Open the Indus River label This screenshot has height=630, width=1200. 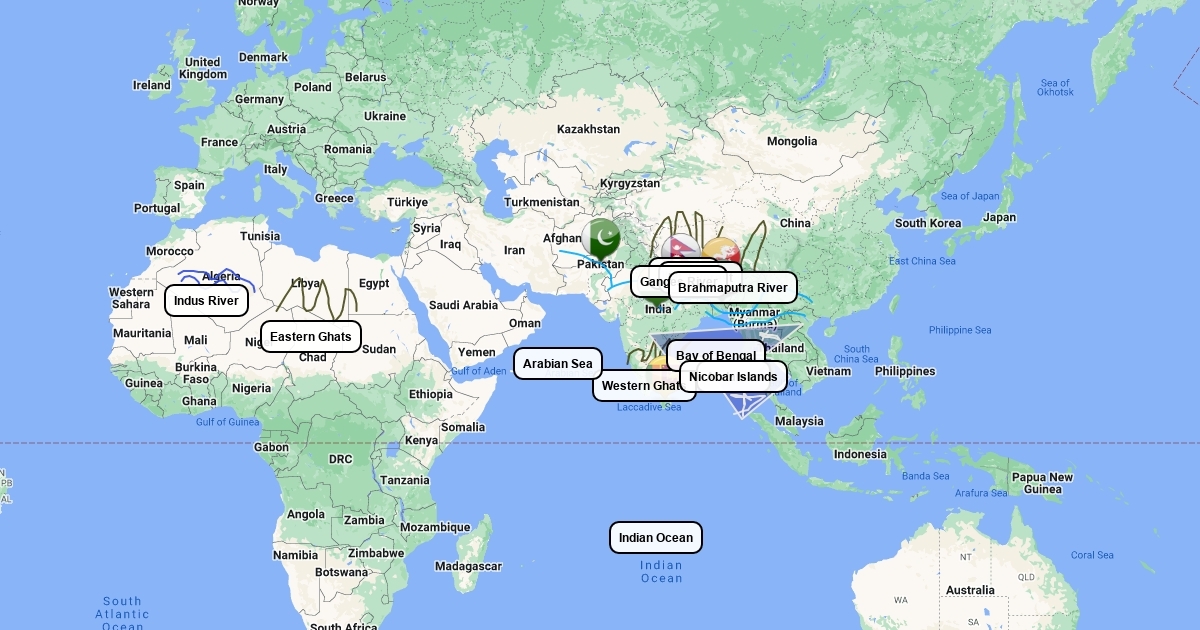206,300
